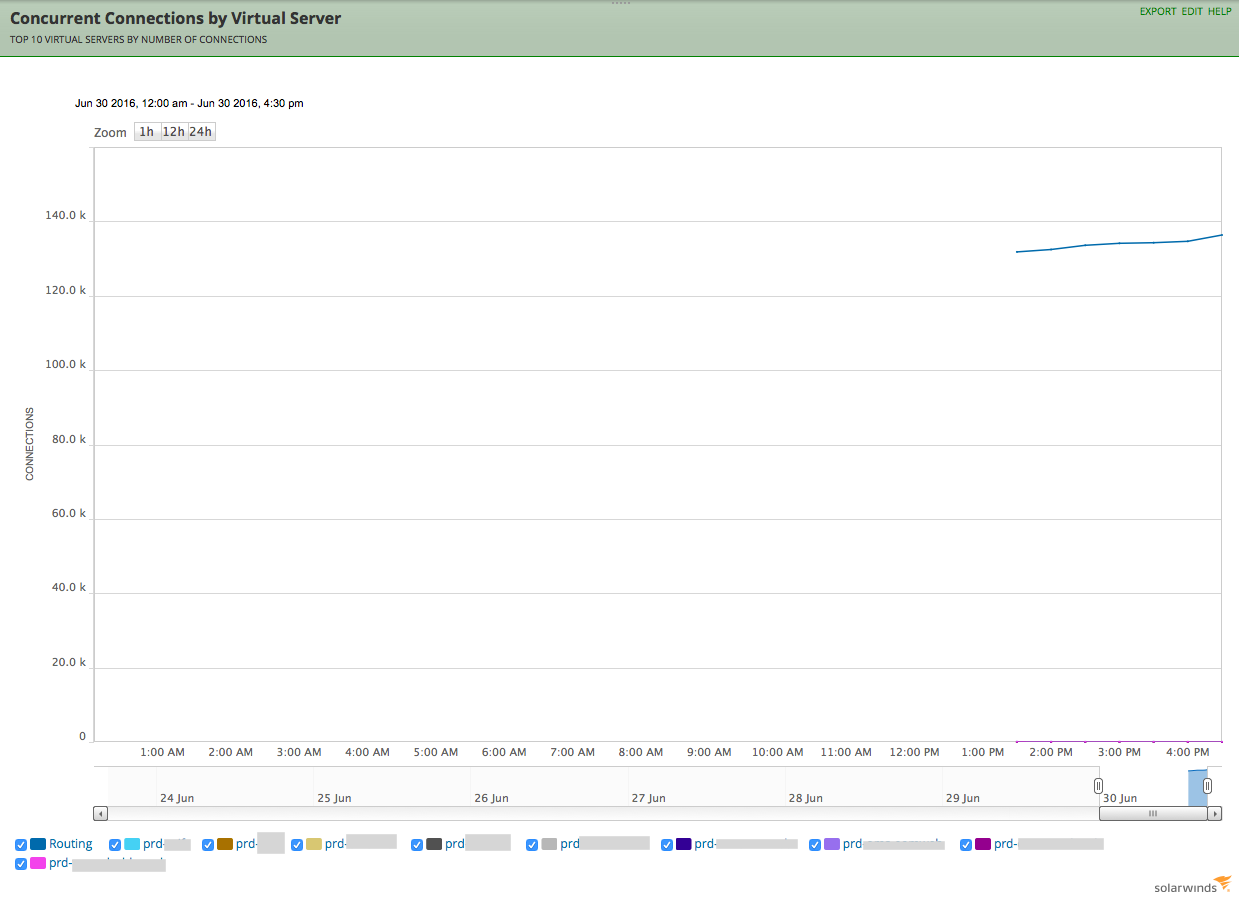1239x900 pixels.
Task: Click the Routing legend color swatch
Action: [x=38, y=844]
